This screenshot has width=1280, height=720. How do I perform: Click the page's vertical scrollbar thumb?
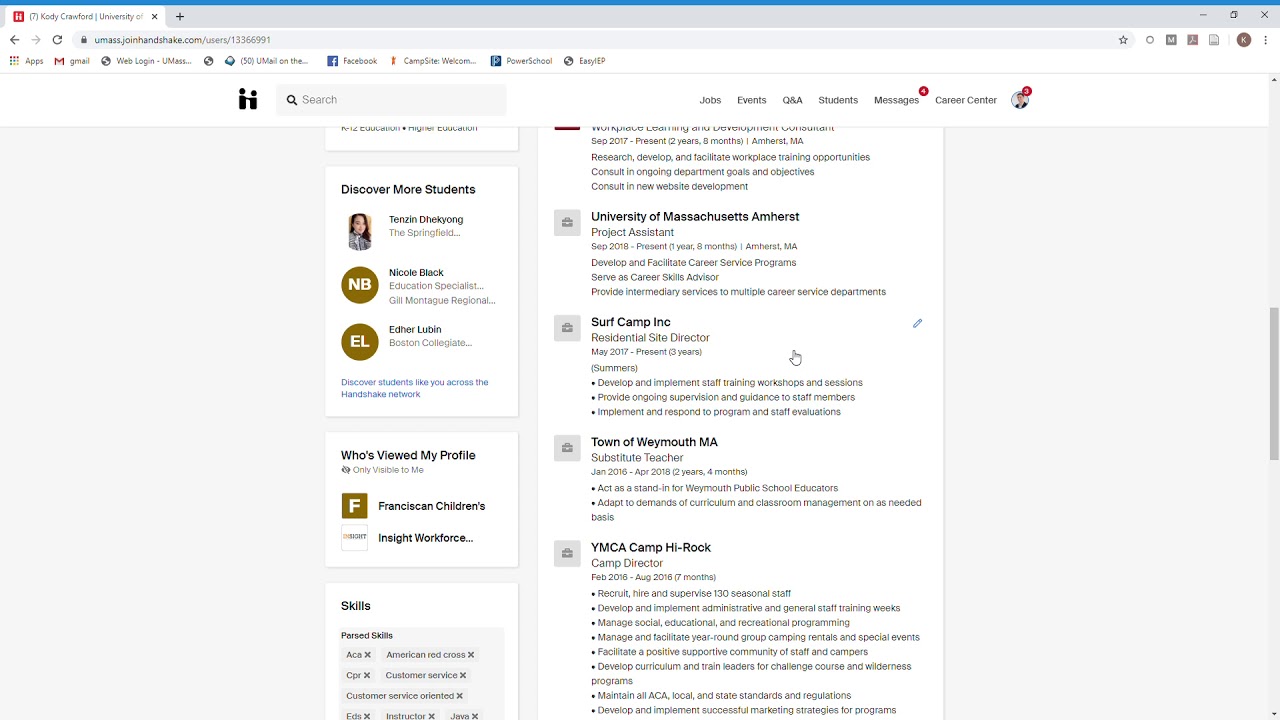(x=1274, y=383)
